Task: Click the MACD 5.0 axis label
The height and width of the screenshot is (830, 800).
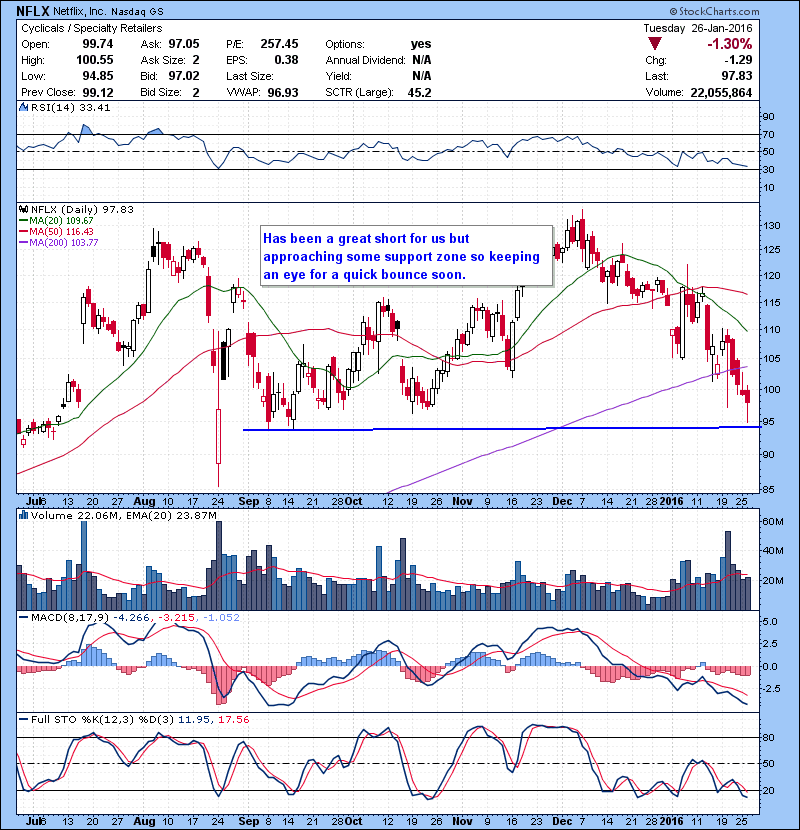Action: (x=770, y=621)
